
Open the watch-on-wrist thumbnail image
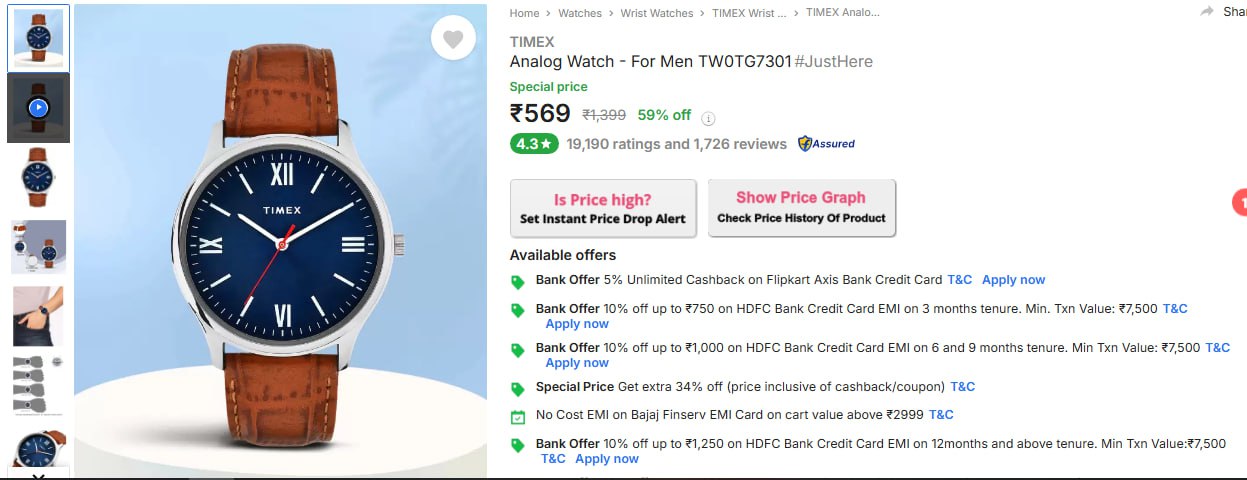point(38,316)
